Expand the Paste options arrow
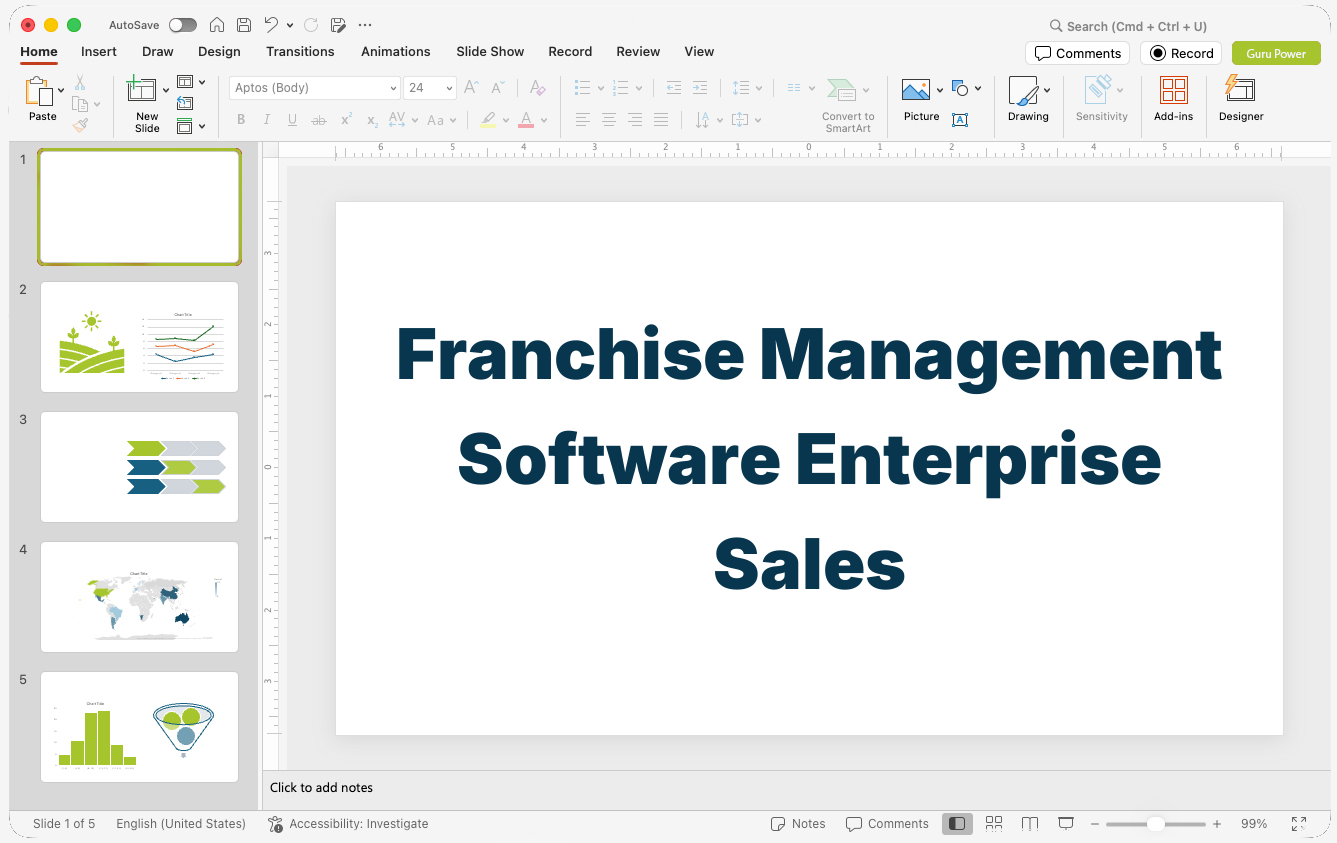This screenshot has height=843, width=1337. pyautogui.click(x=61, y=90)
